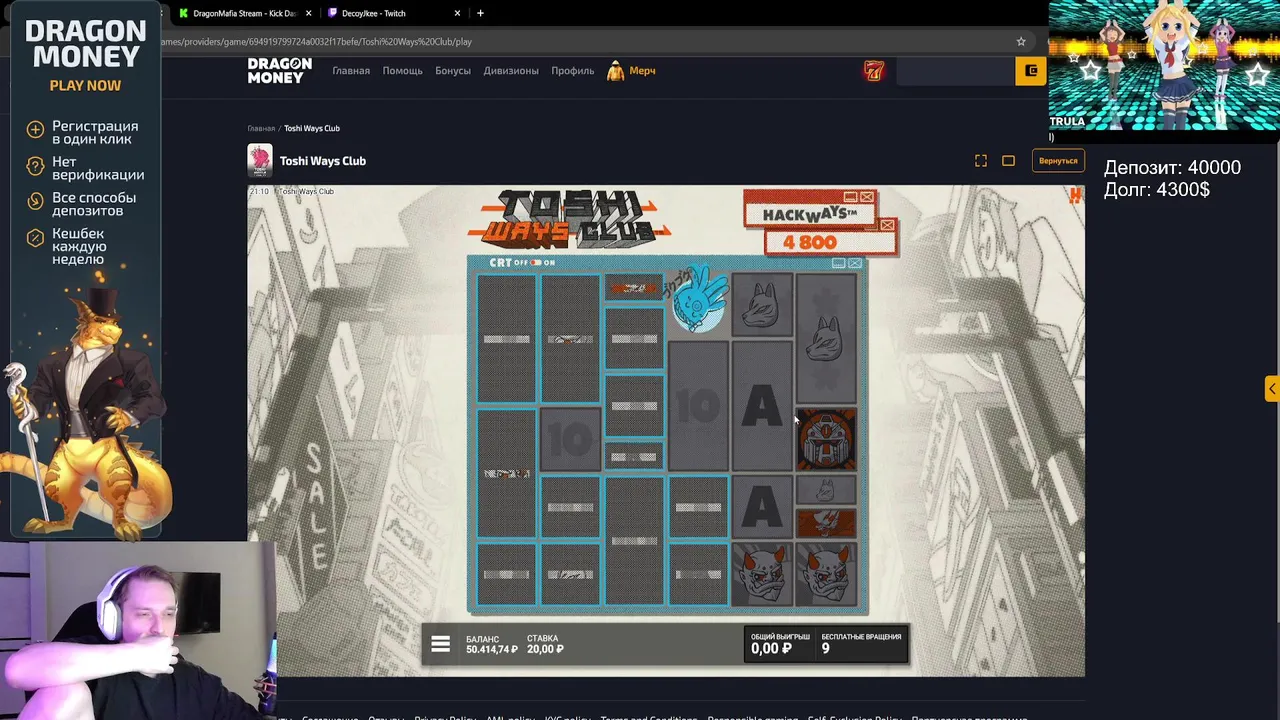Click the Баланс 50.414,74 ₽ value

(492, 650)
